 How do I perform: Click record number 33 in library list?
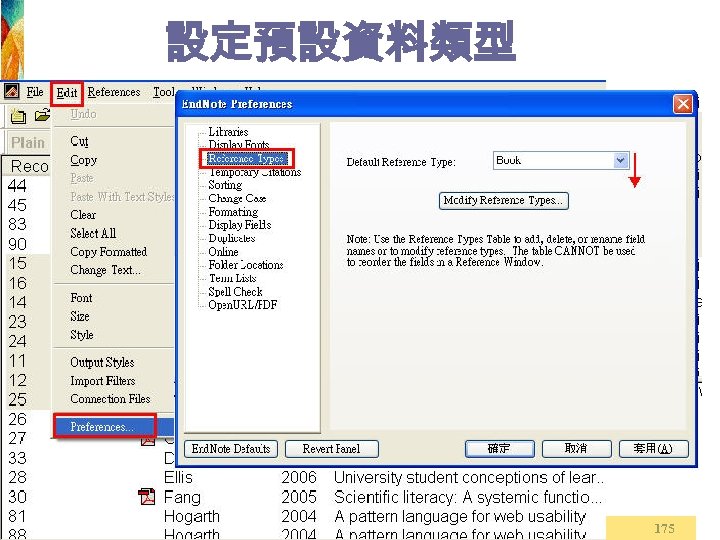pyautogui.click(x=17, y=458)
